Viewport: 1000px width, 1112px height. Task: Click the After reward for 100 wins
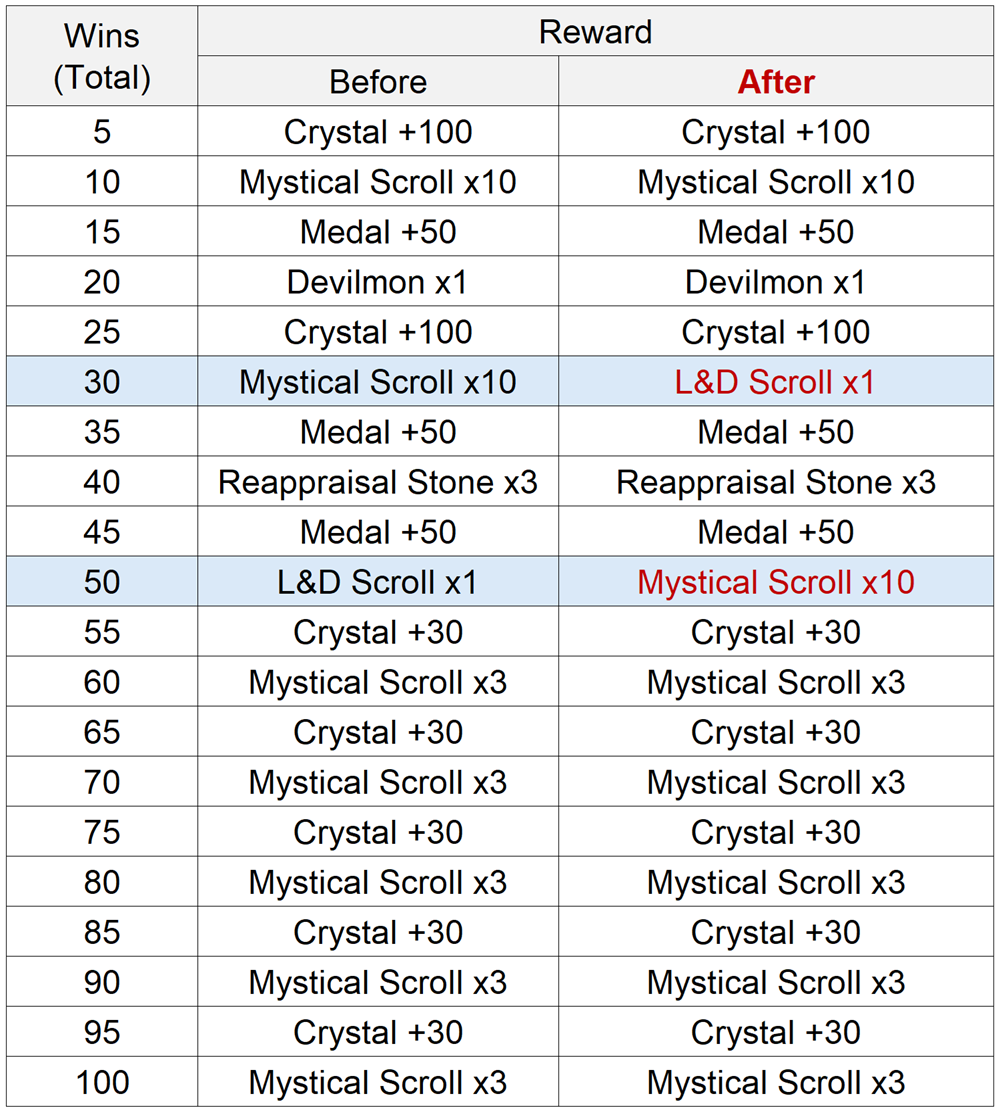776,1082
